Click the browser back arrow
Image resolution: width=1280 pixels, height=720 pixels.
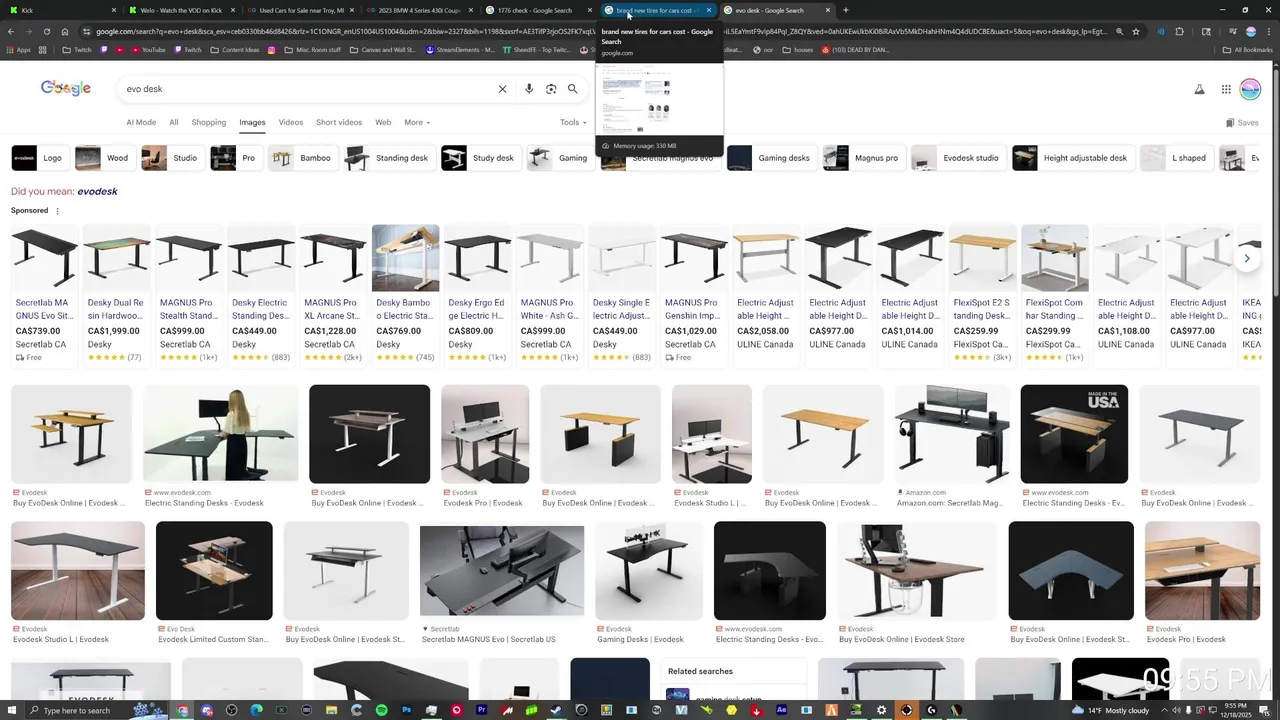point(11,31)
